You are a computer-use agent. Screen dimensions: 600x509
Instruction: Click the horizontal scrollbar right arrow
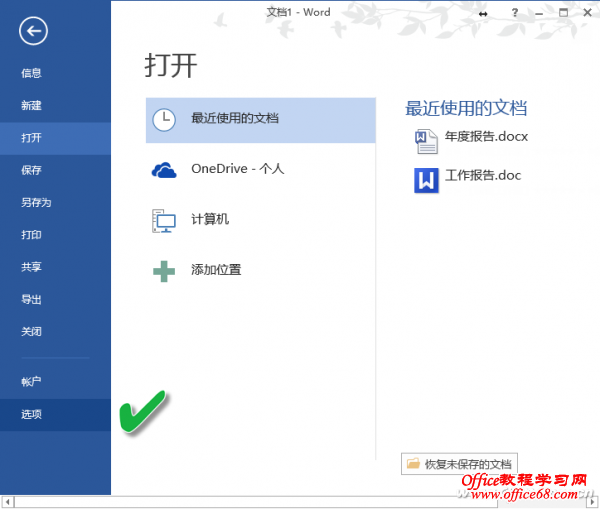pos(593,502)
